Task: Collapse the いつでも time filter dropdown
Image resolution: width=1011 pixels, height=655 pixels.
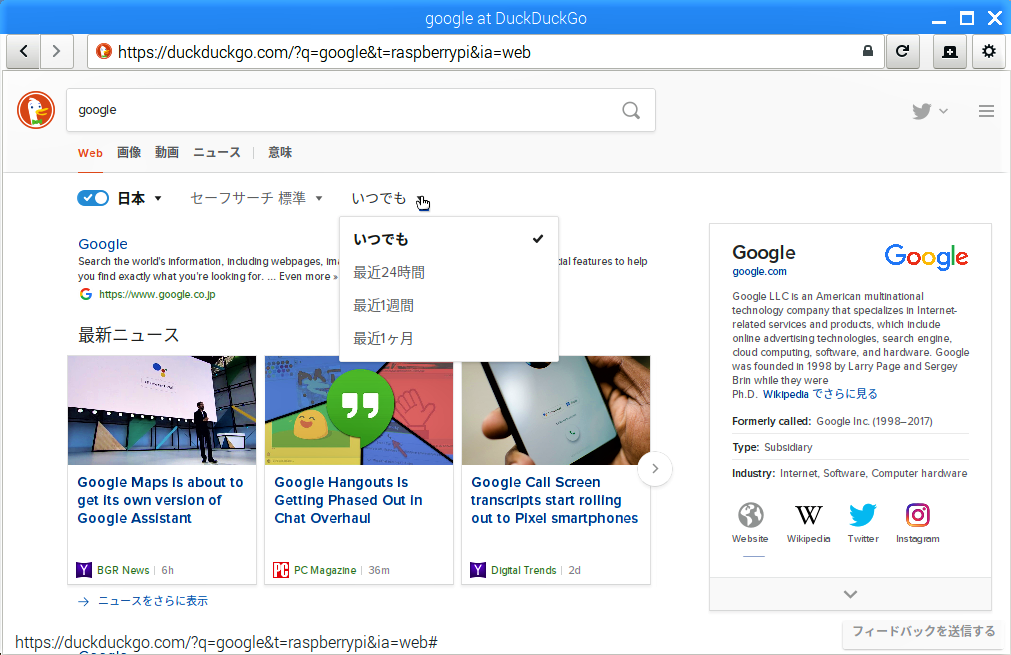Action: click(388, 199)
